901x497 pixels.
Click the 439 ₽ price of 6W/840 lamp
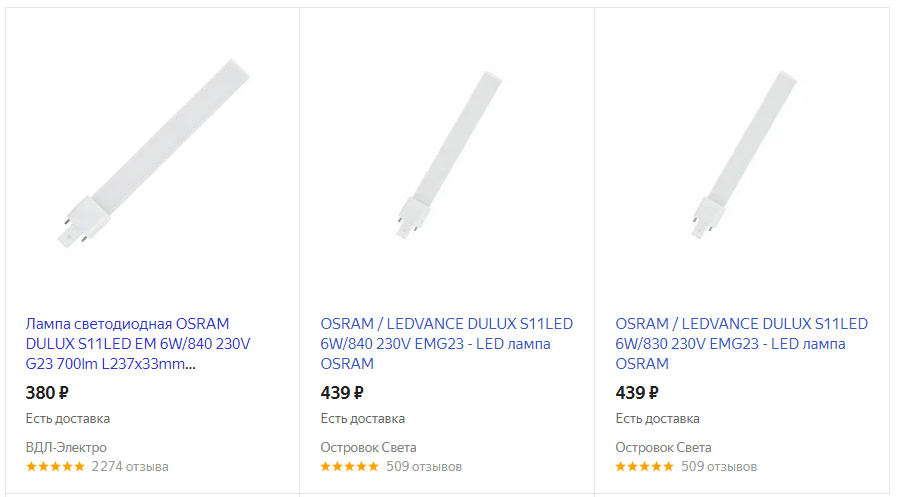coord(342,393)
